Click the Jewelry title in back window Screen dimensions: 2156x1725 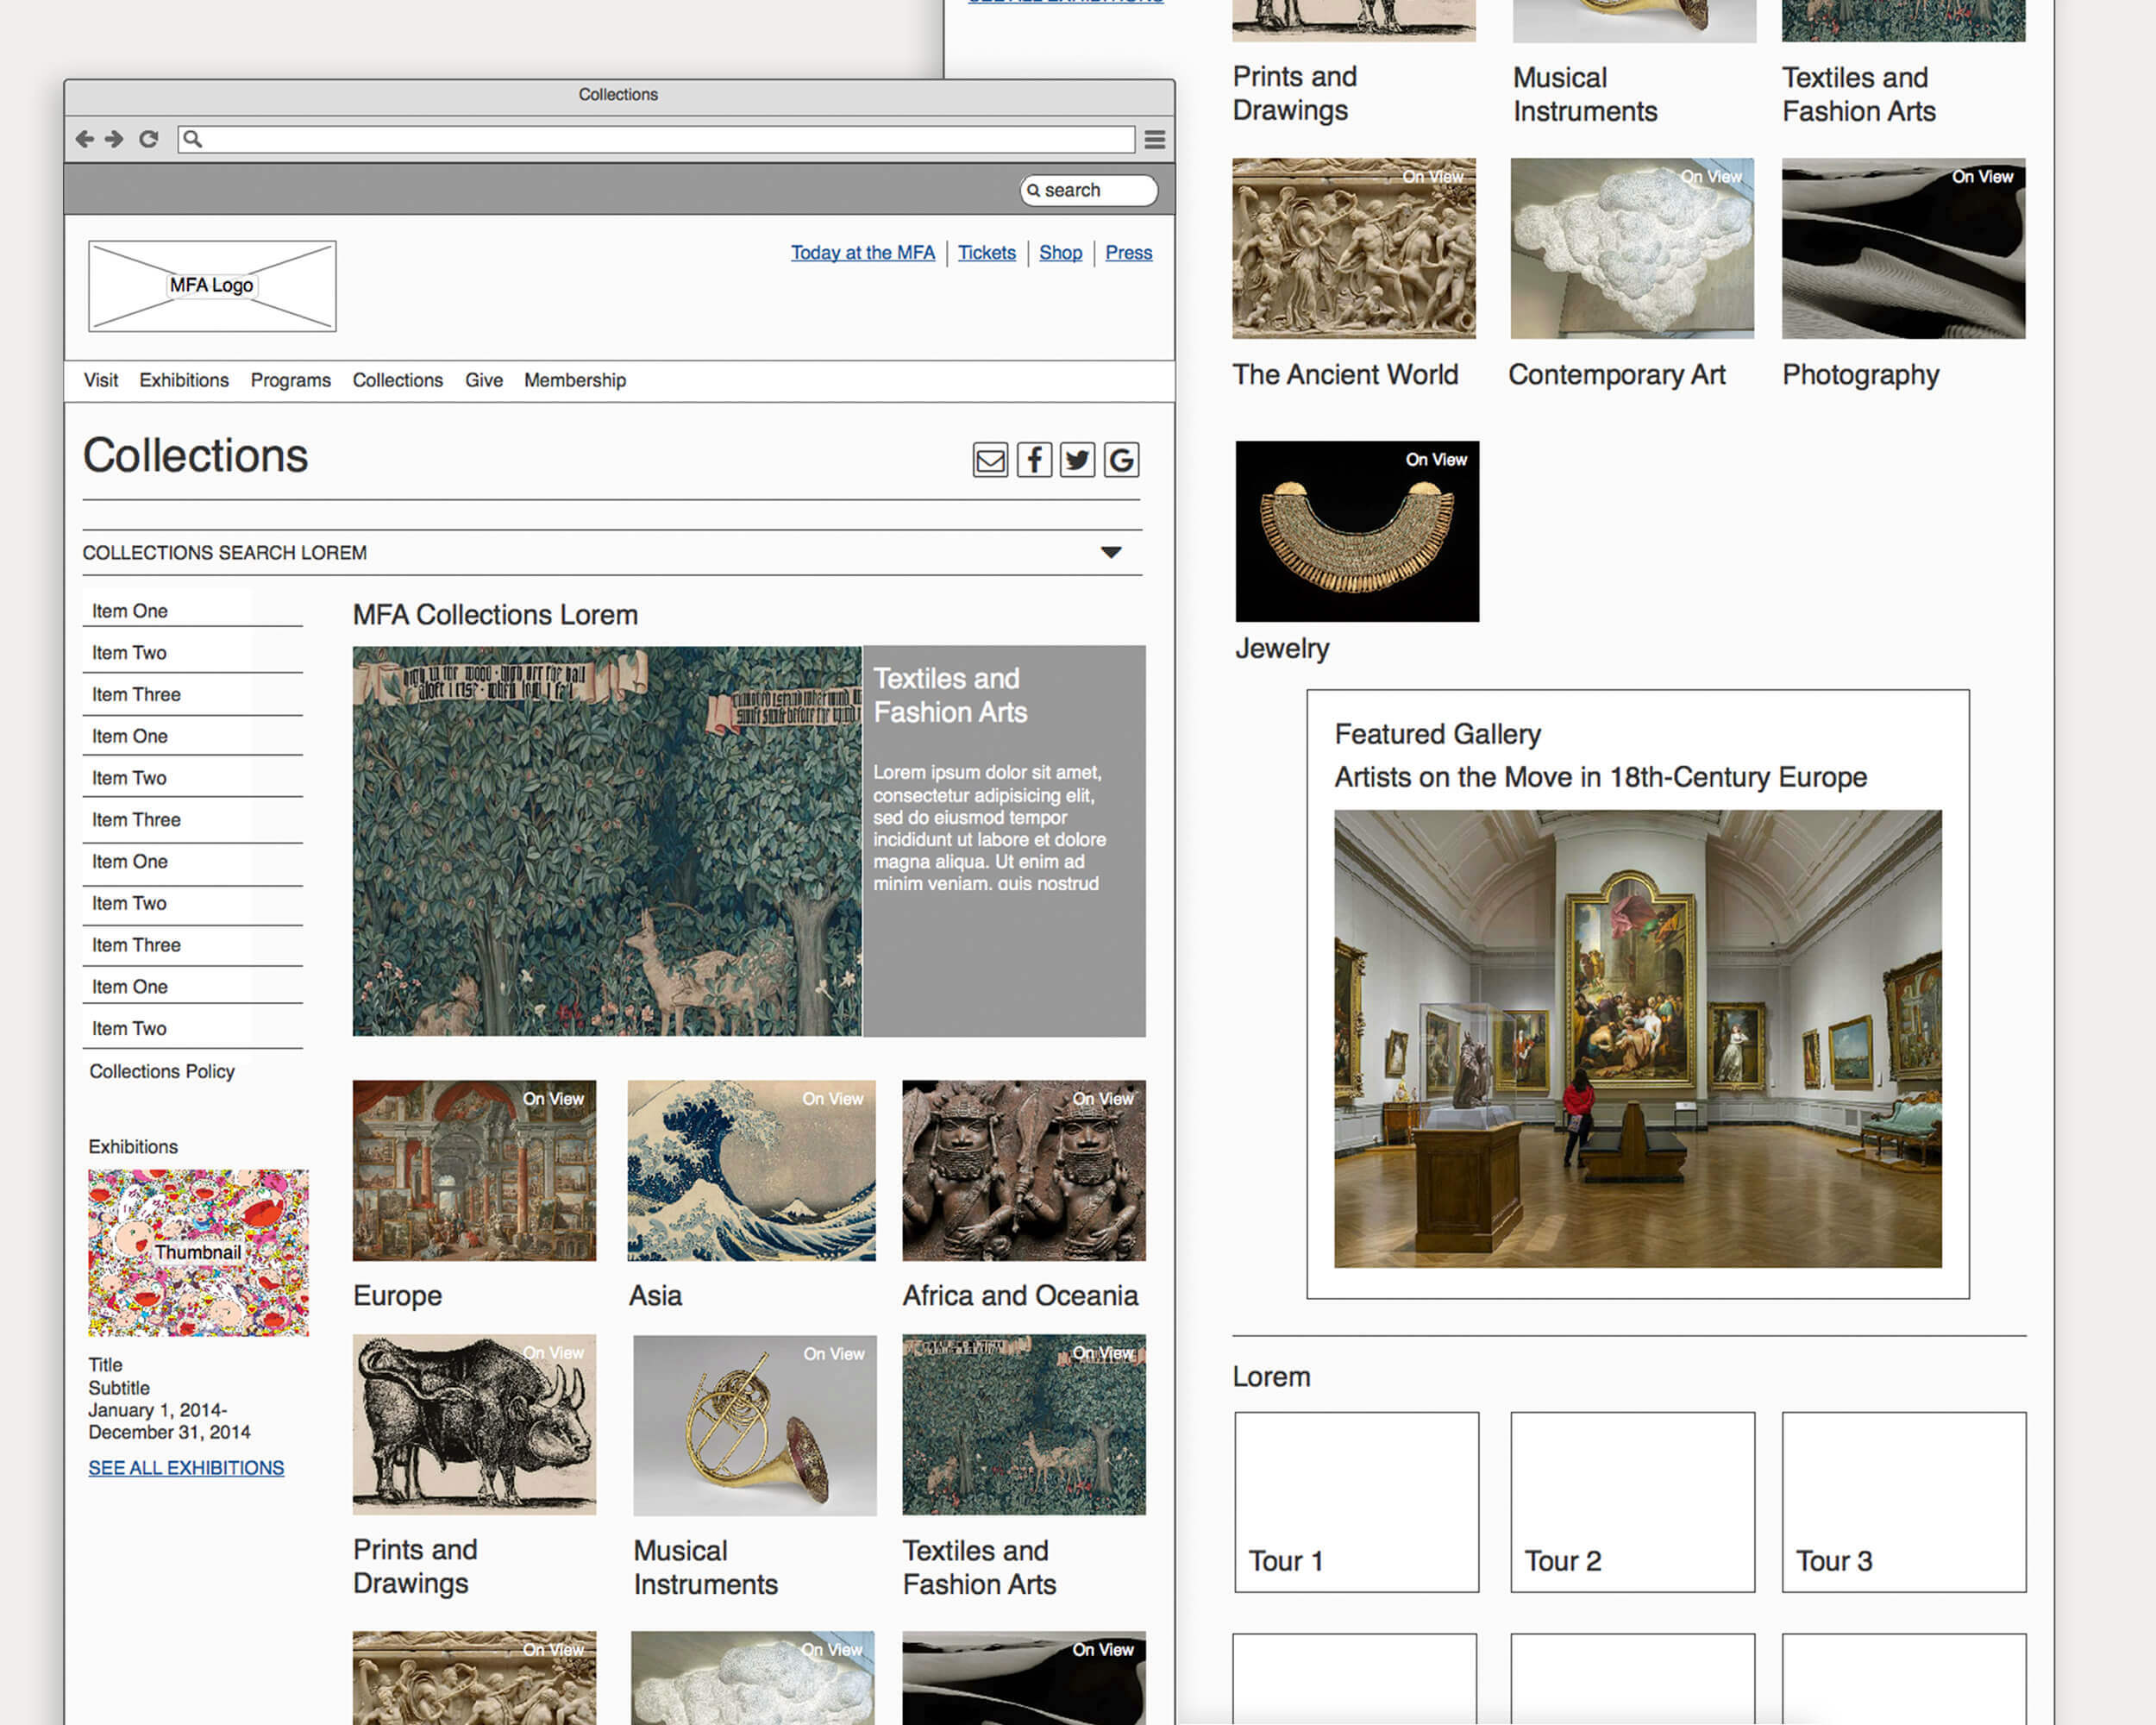[x=1282, y=649]
